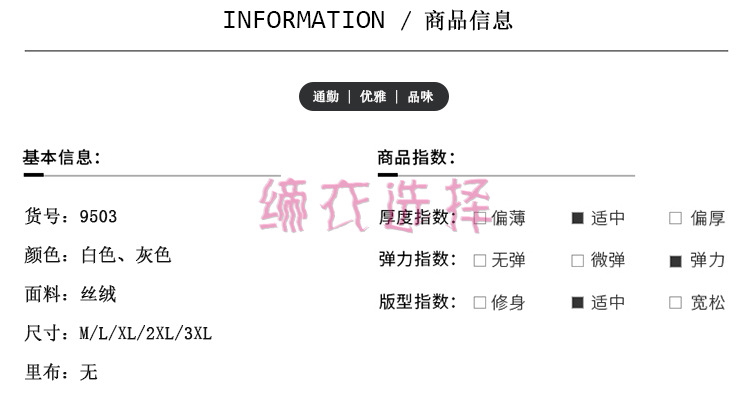Select the 基本信息 section header

coord(62,157)
